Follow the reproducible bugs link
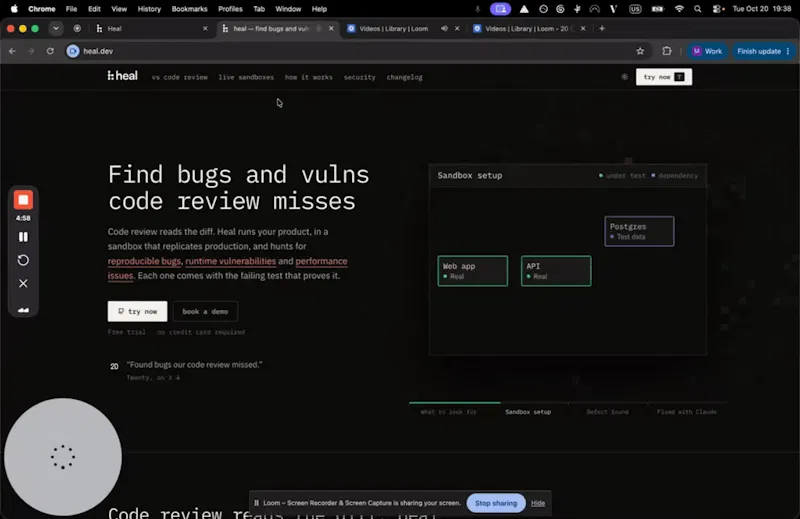The image size is (800, 519). 144,261
